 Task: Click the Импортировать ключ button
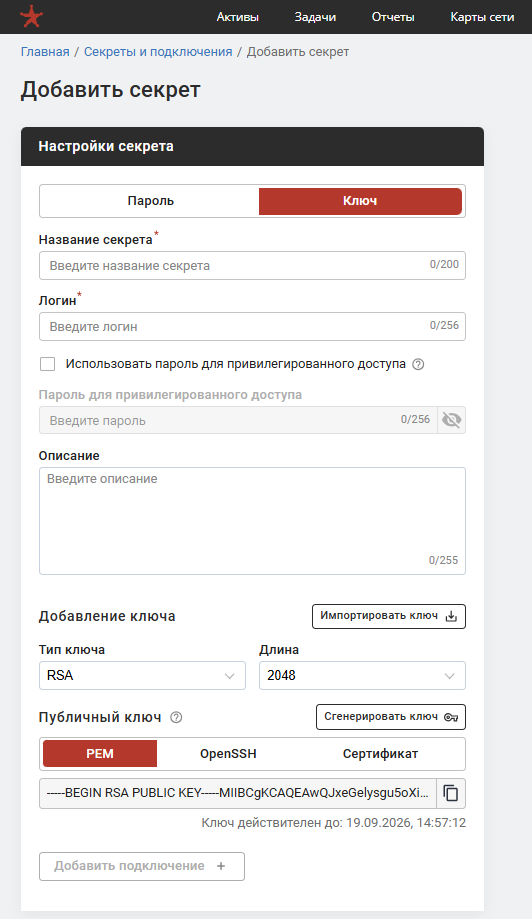click(389, 616)
